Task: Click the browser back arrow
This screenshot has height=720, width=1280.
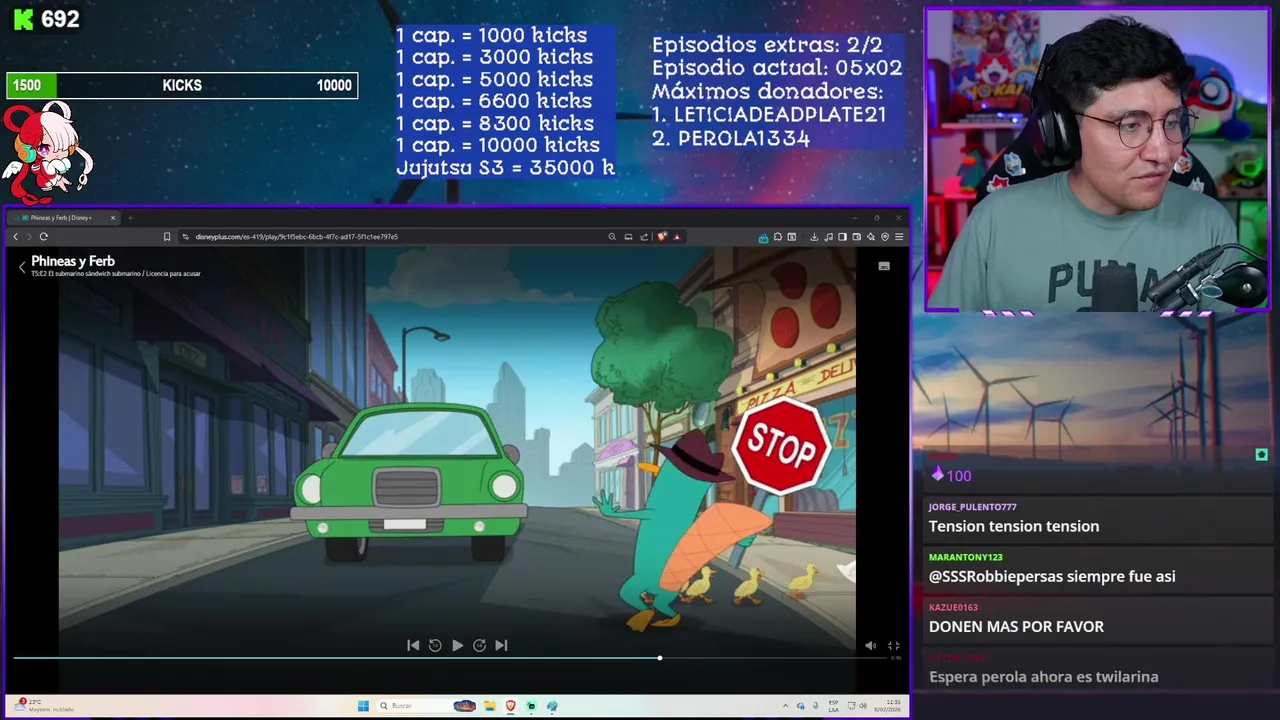Action: [x=15, y=237]
